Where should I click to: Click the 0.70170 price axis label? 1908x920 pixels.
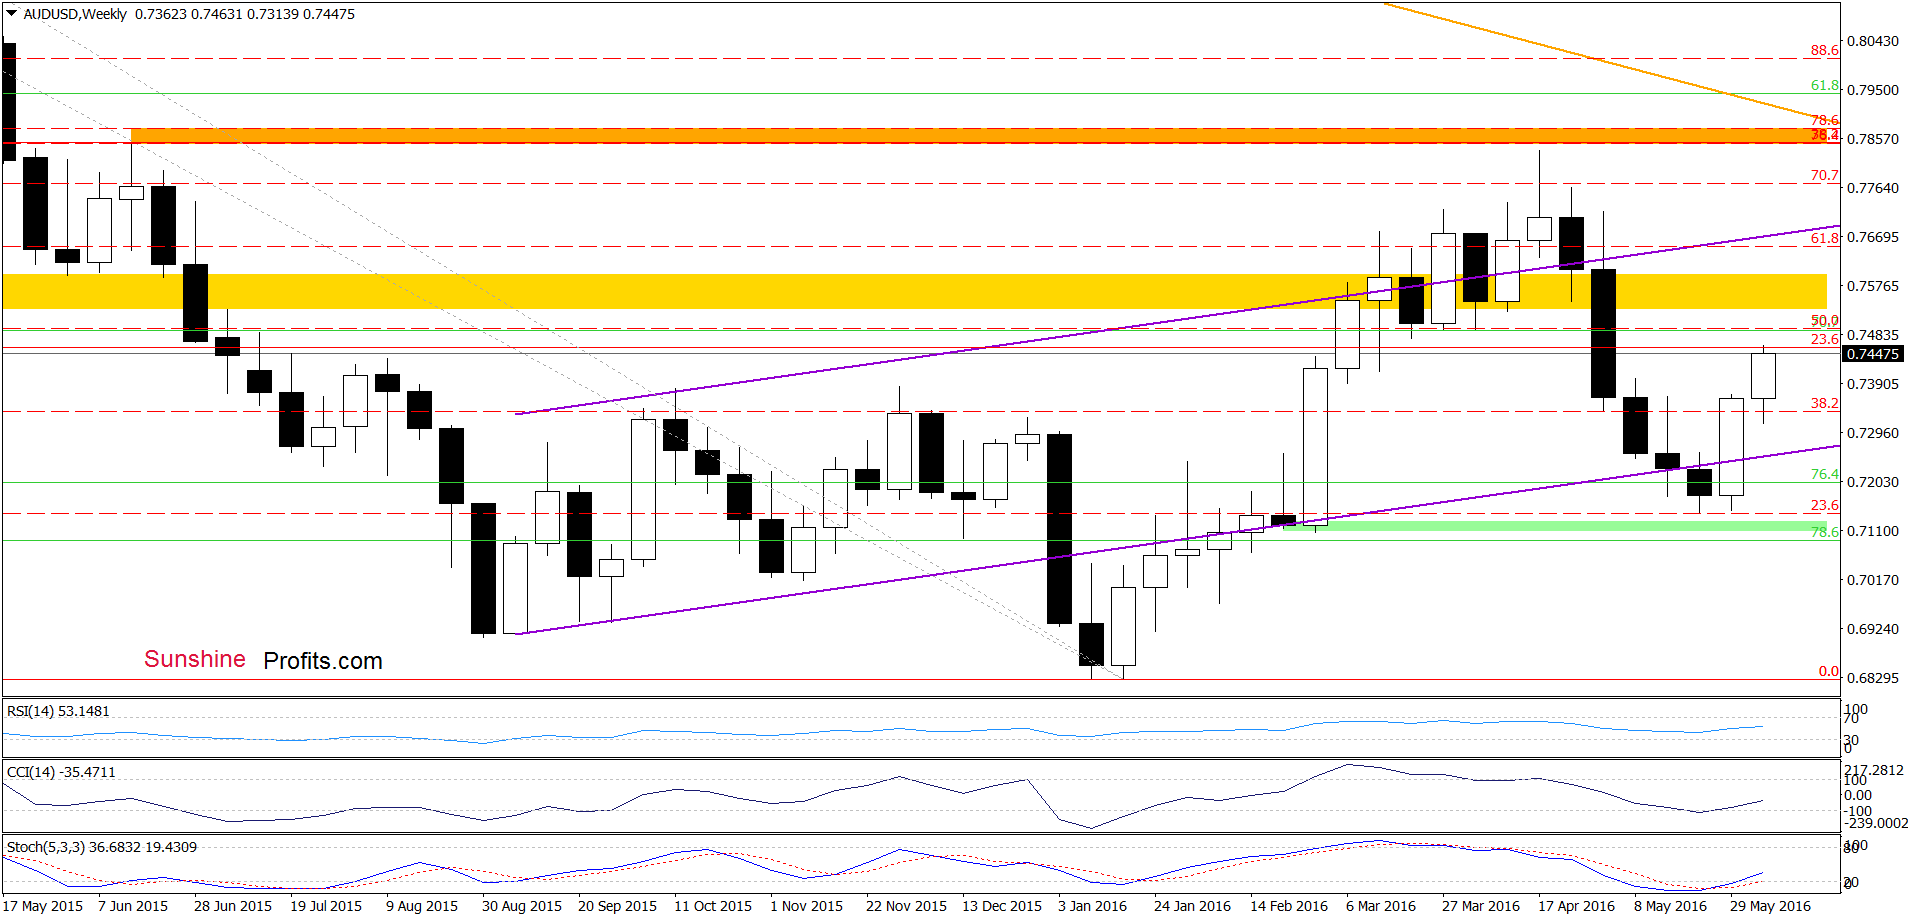pyautogui.click(x=1872, y=580)
